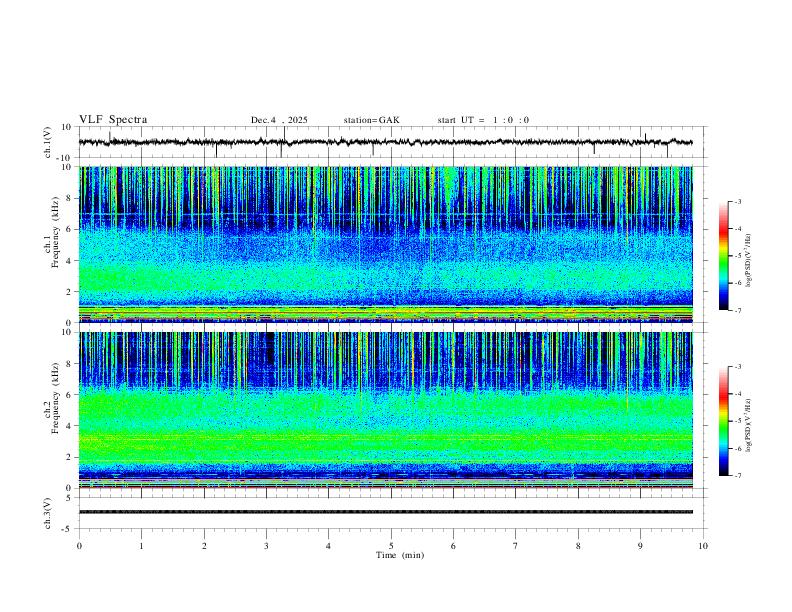This screenshot has height=612, width=792.
Task: Click the "ch.3(V)" axis label
Action: [x=48, y=513]
